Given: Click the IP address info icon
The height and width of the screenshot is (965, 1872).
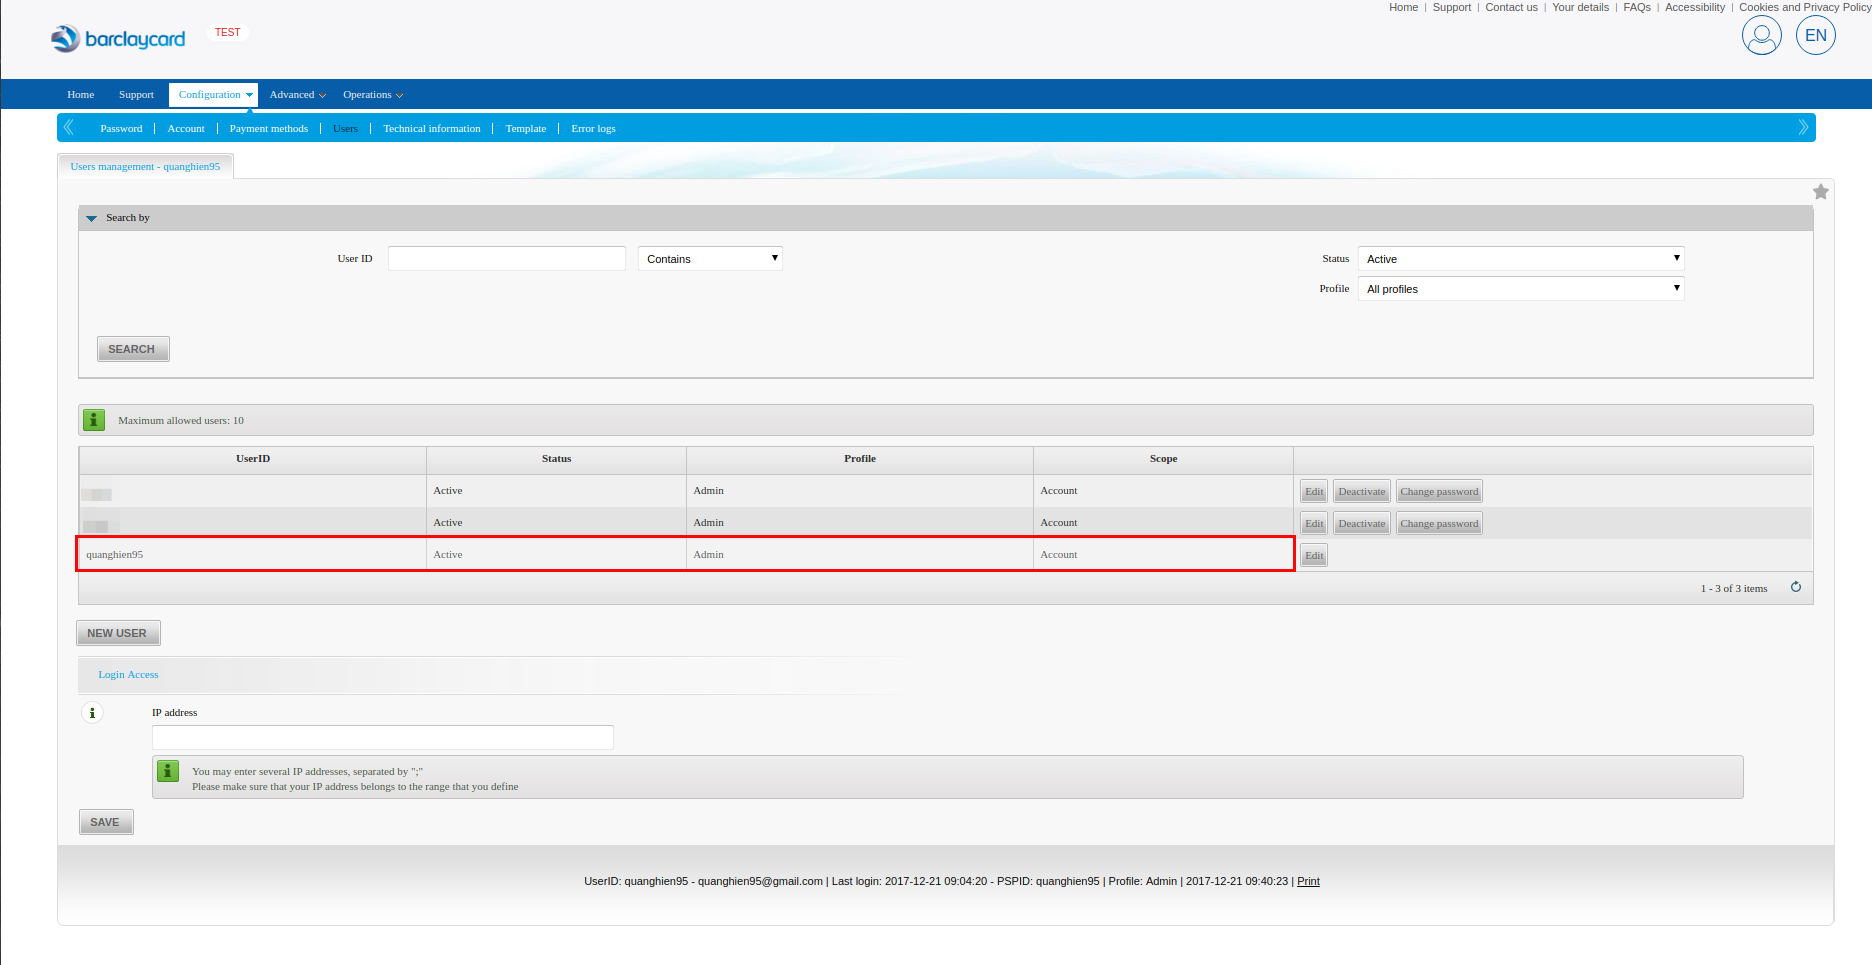Looking at the screenshot, I should pos(92,713).
